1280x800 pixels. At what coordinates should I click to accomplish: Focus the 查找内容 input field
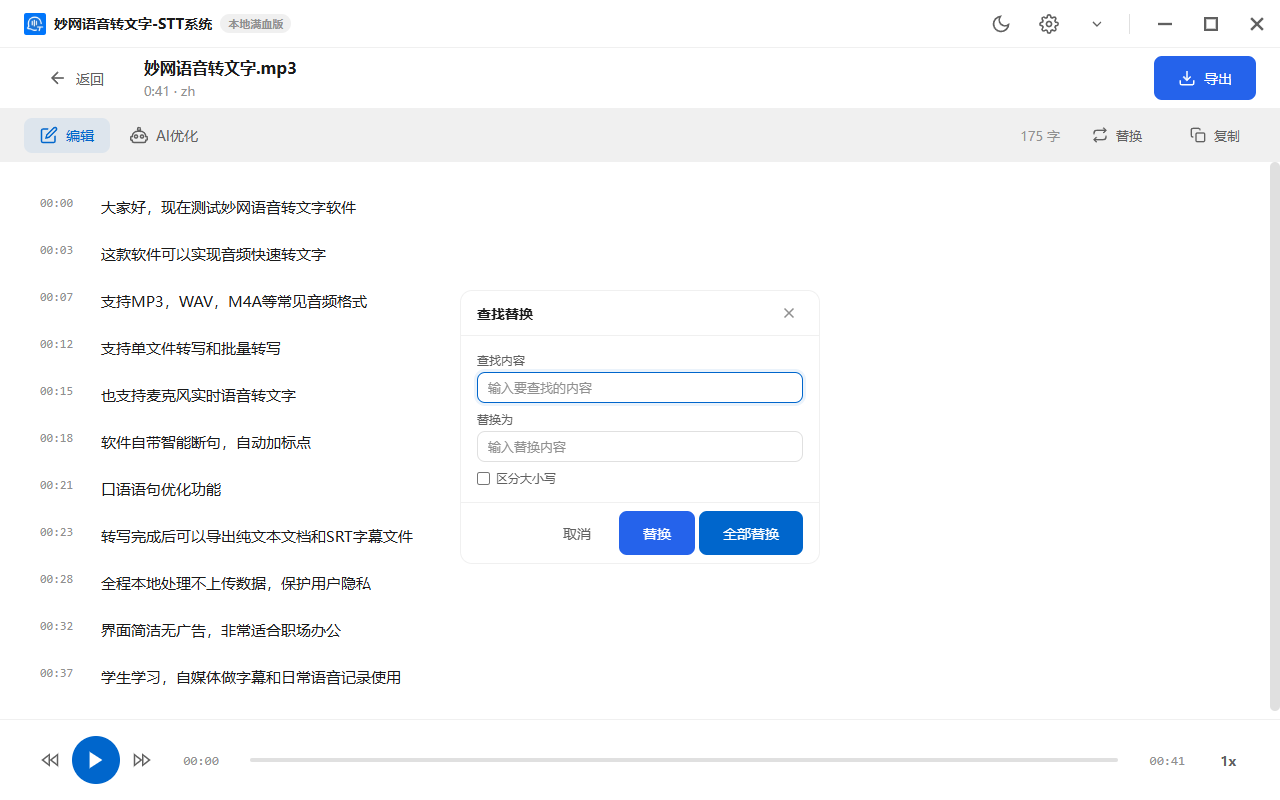pyautogui.click(x=640, y=387)
